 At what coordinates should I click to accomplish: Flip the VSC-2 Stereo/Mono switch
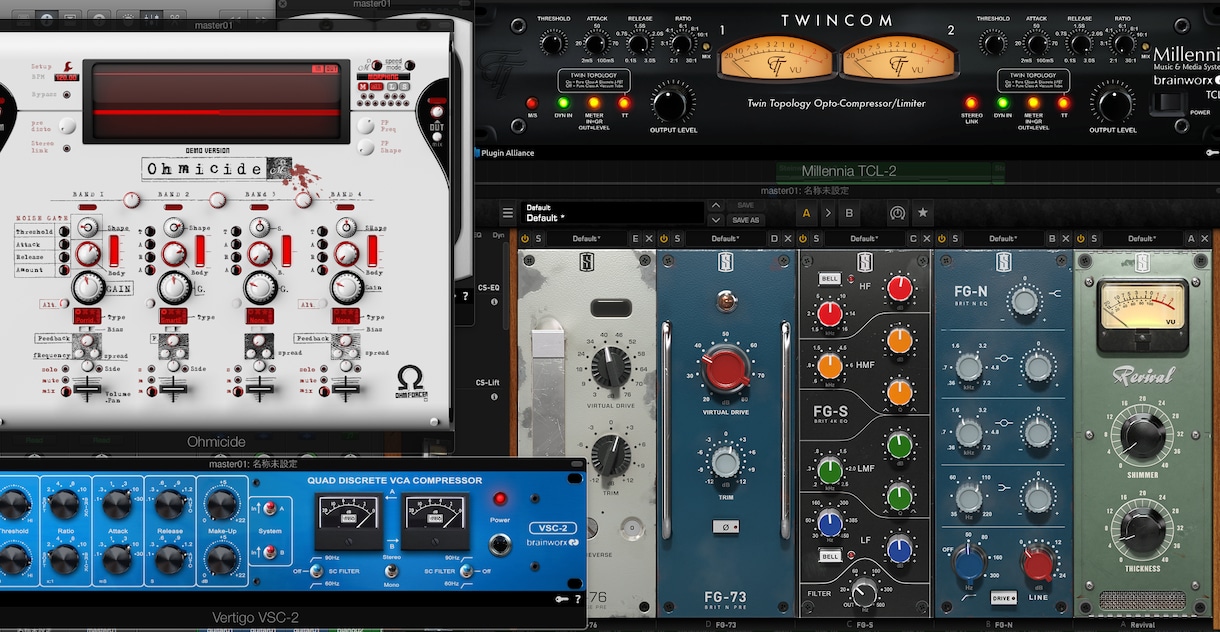(x=391, y=571)
